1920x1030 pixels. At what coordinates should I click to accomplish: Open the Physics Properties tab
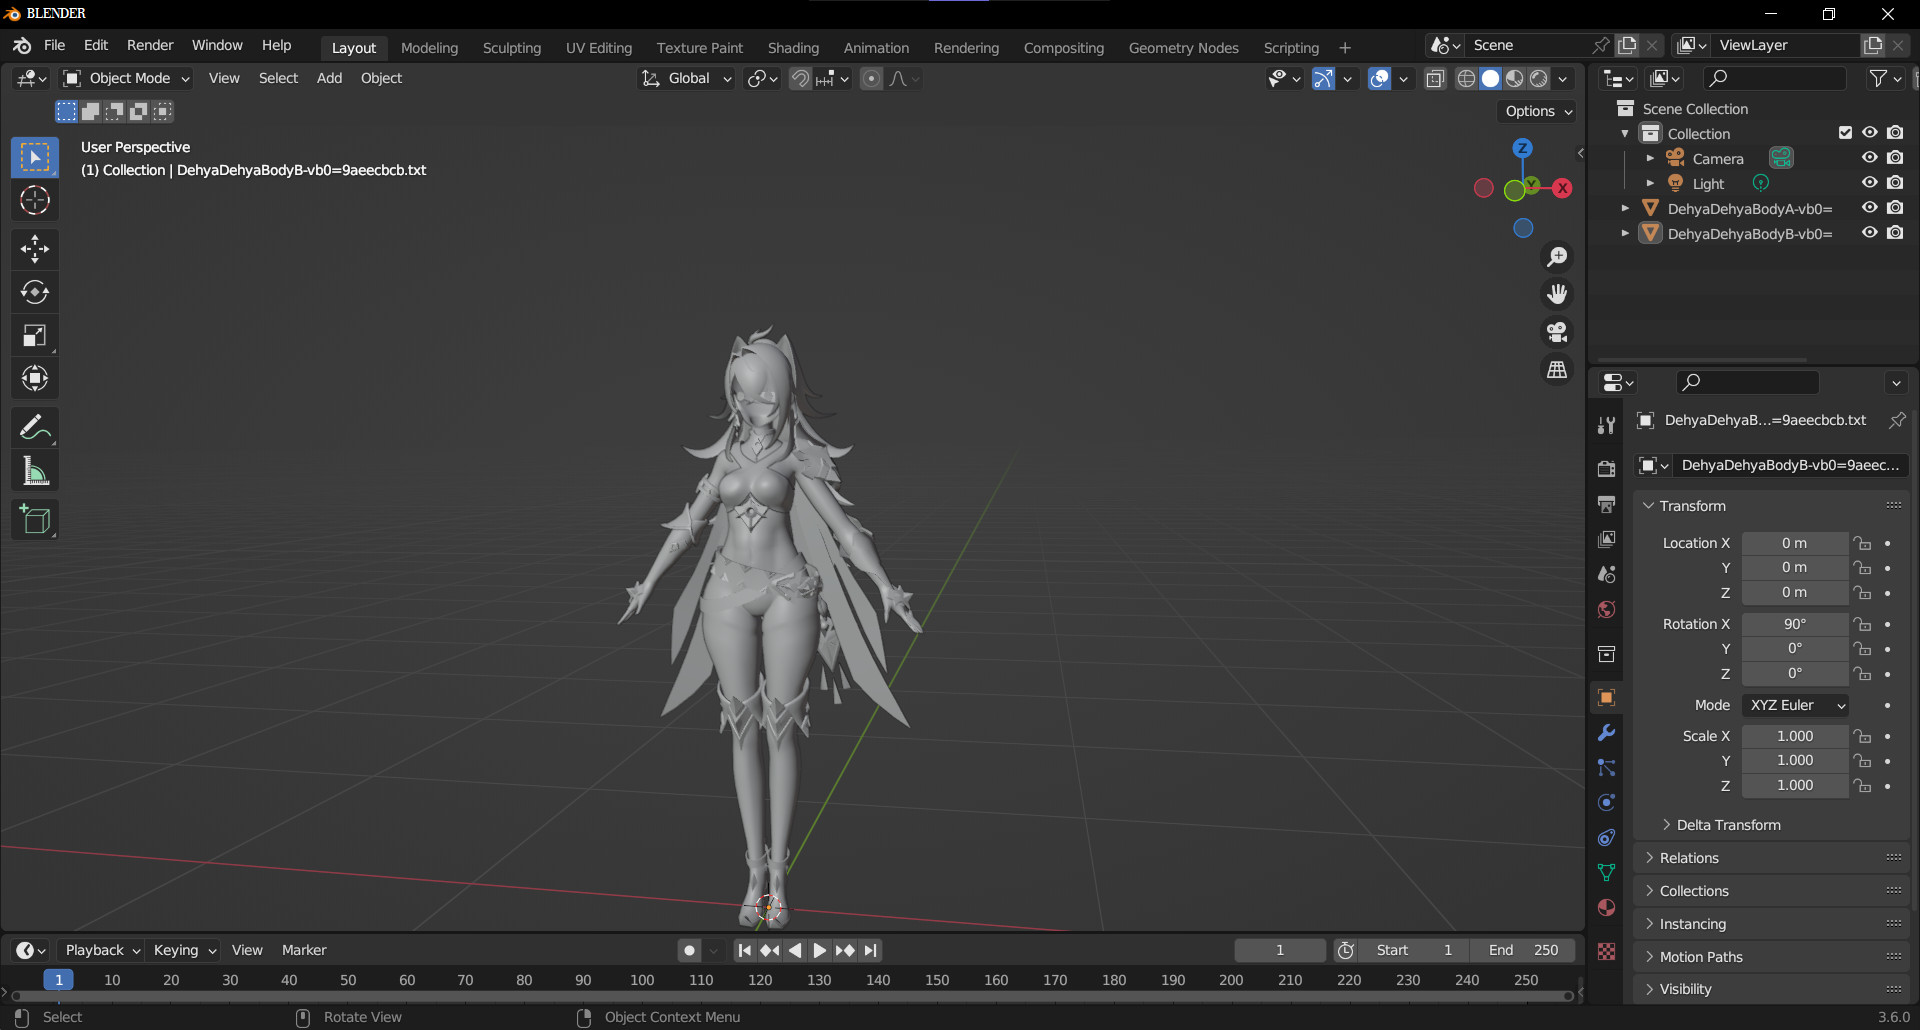point(1606,802)
